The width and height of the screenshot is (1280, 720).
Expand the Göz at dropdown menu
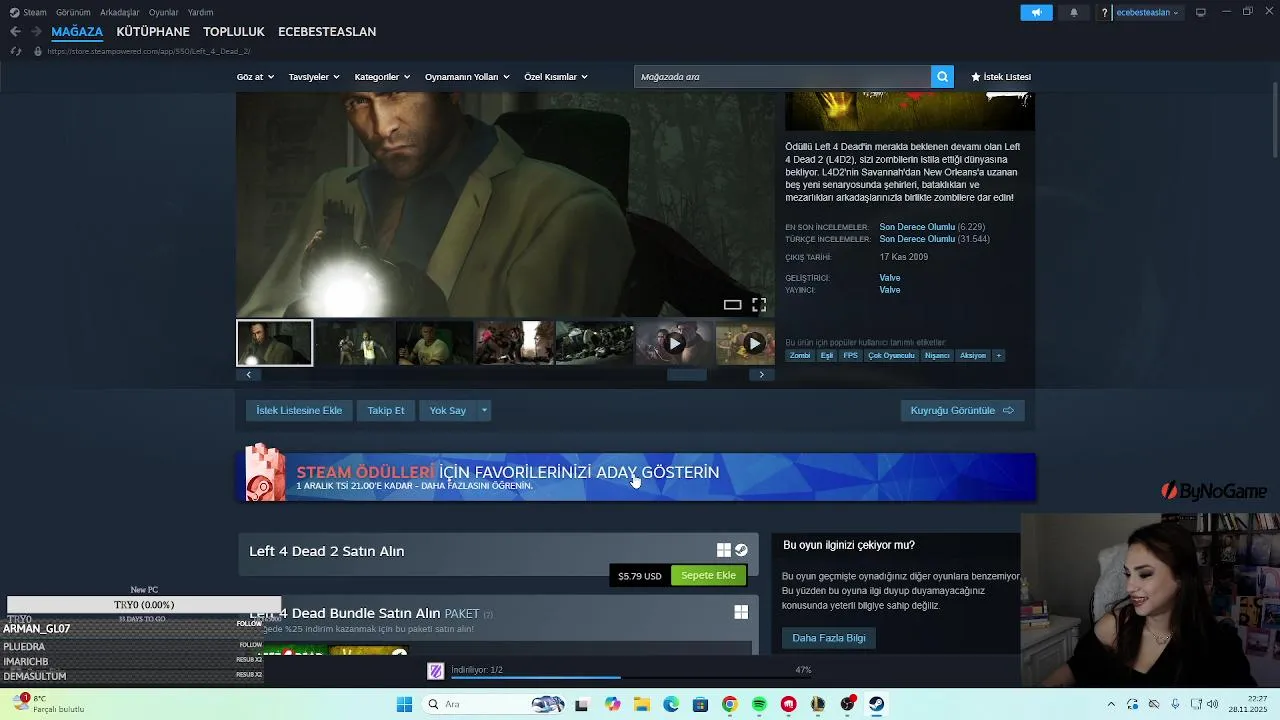click(255, 77)
